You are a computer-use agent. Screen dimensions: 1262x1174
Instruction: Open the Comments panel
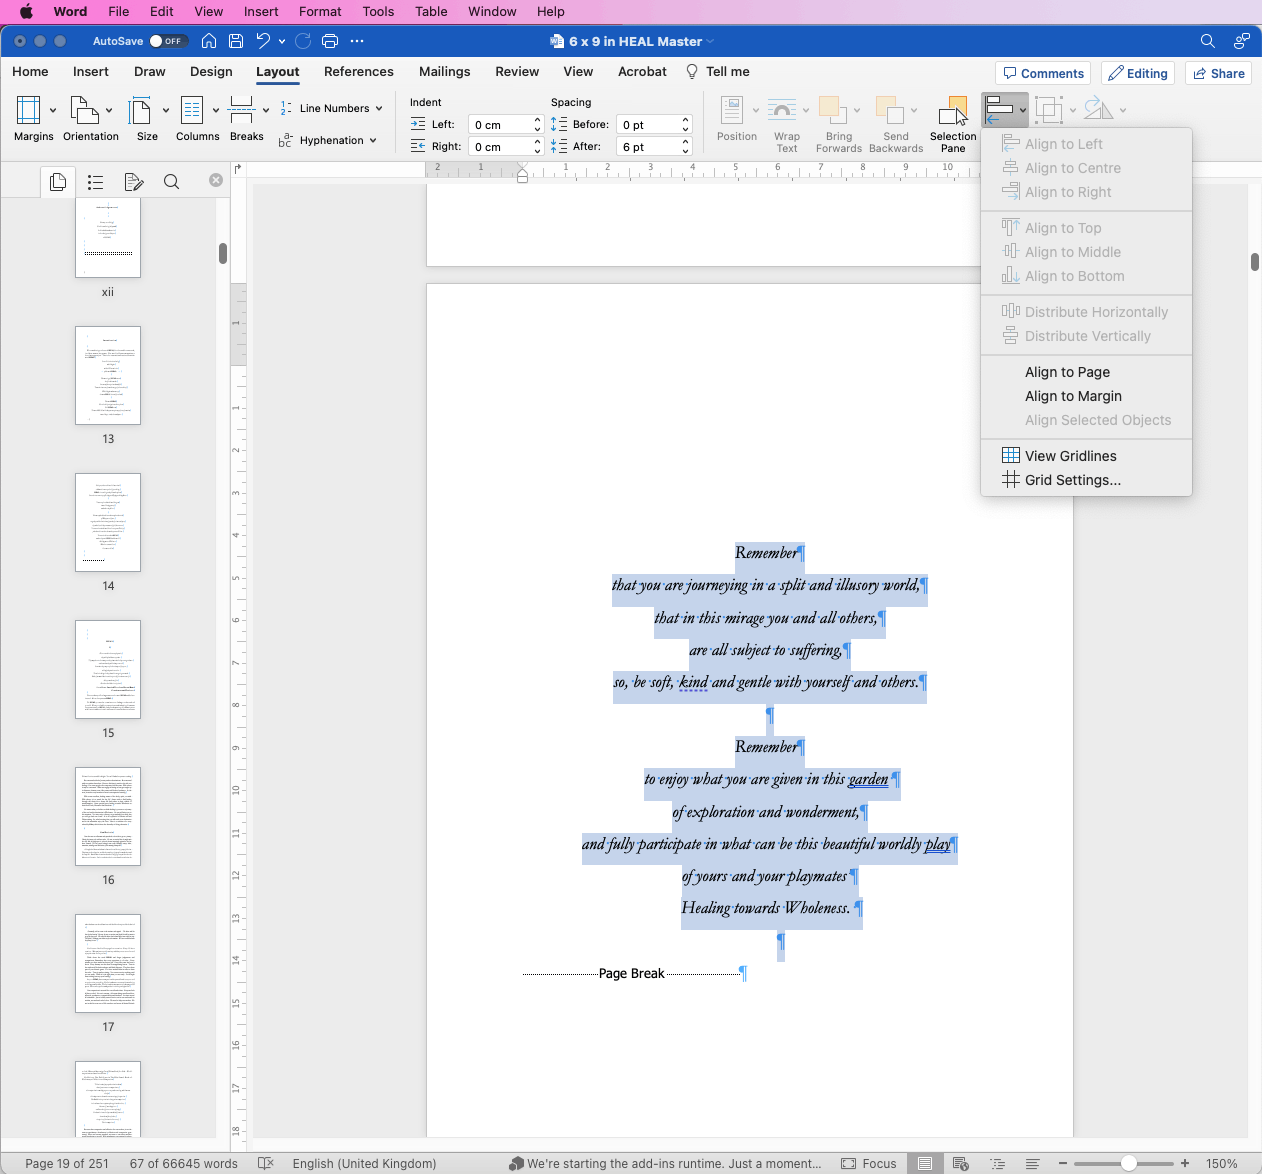(x=1043, y=72)
